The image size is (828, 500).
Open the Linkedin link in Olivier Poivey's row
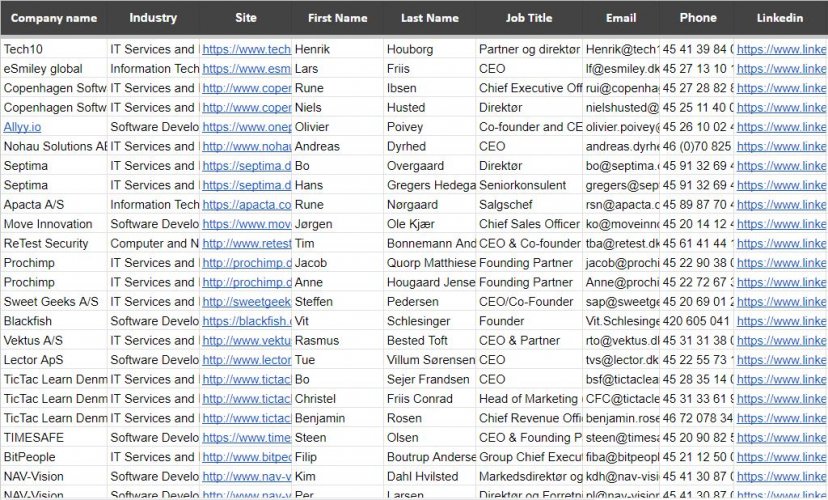781,127
